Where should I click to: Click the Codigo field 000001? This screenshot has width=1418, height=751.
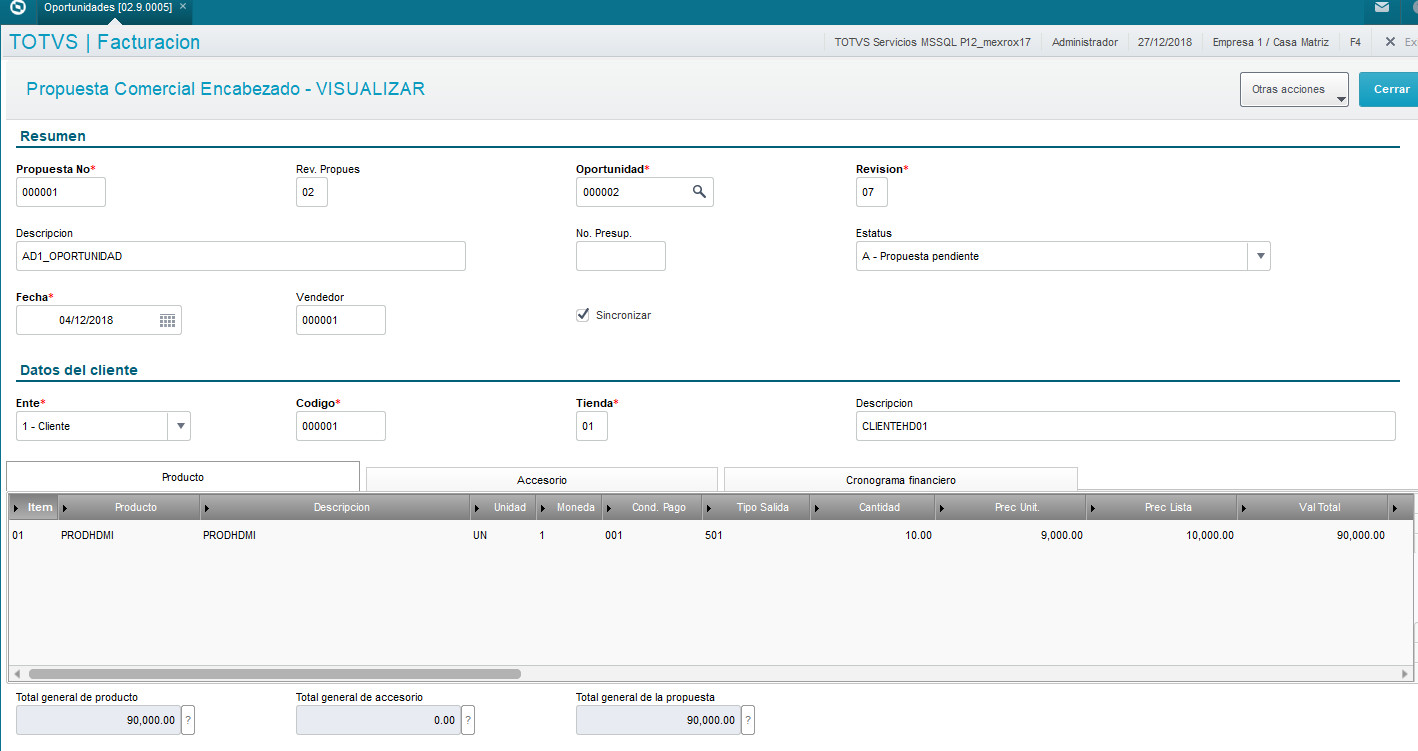[341, 426]
